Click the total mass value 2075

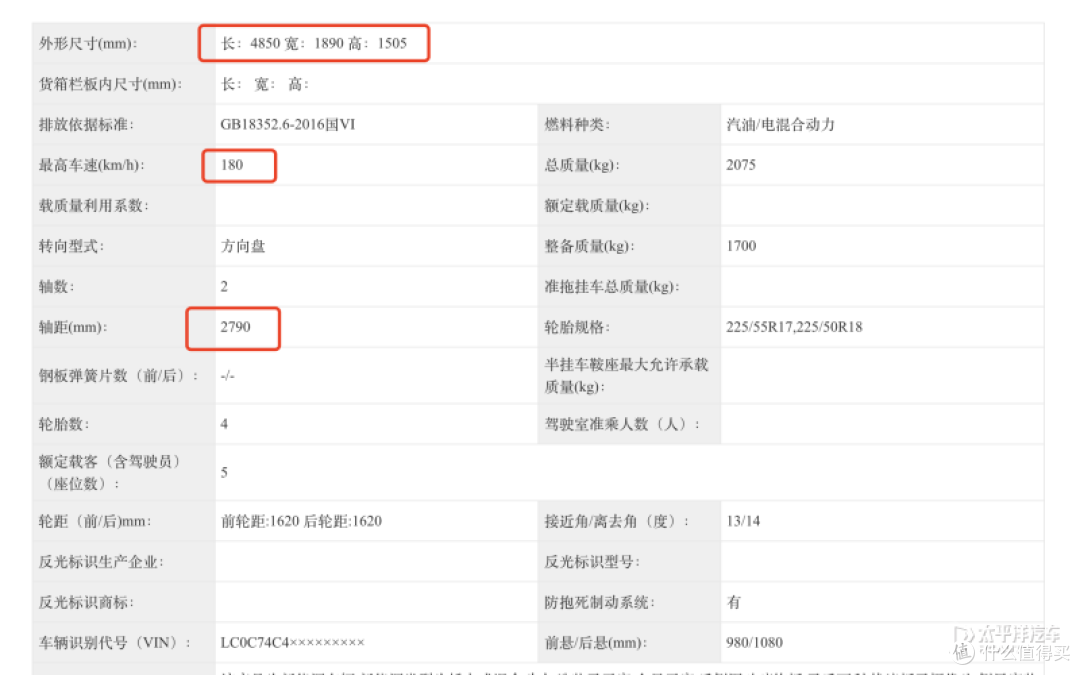pyautogui.click(x=740, y=164)
